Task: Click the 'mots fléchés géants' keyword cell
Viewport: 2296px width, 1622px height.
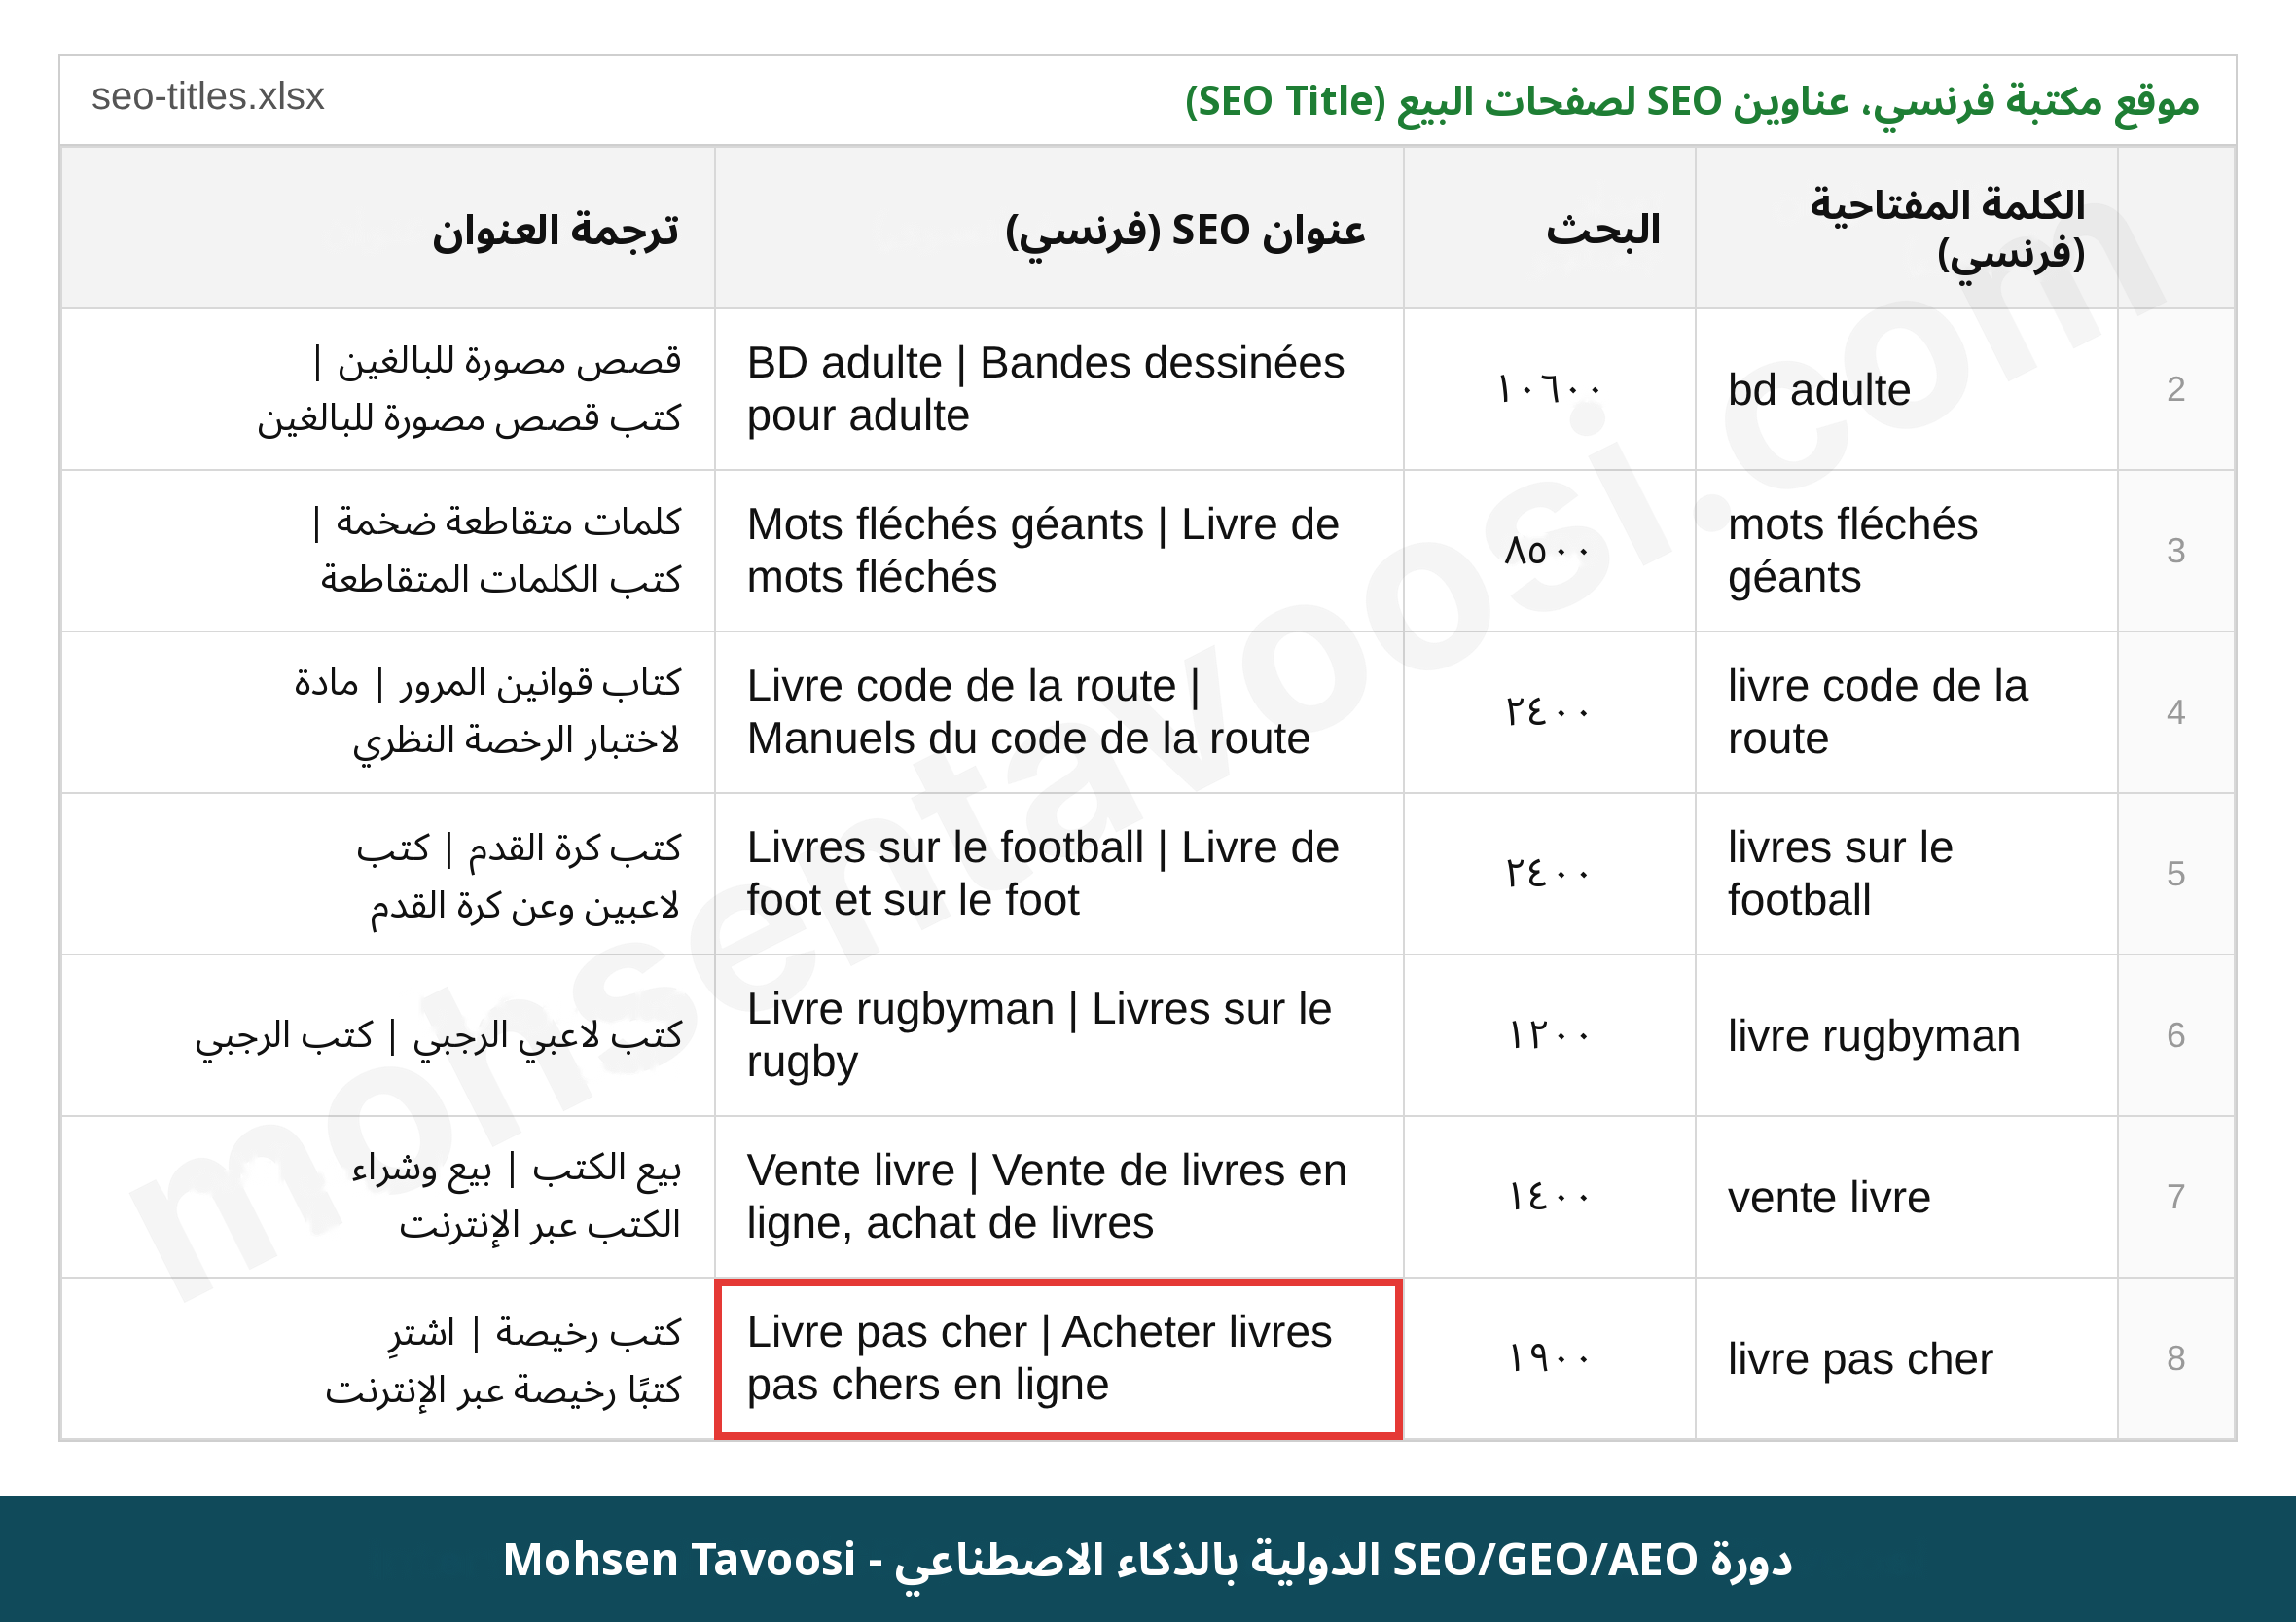Action: click(x=1906, y=550)
